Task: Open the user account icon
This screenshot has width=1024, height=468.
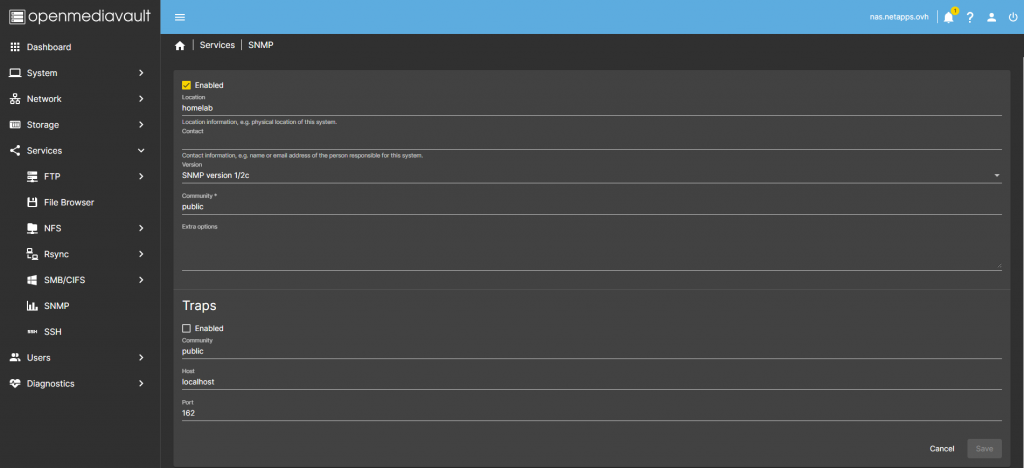Action: 991,17
